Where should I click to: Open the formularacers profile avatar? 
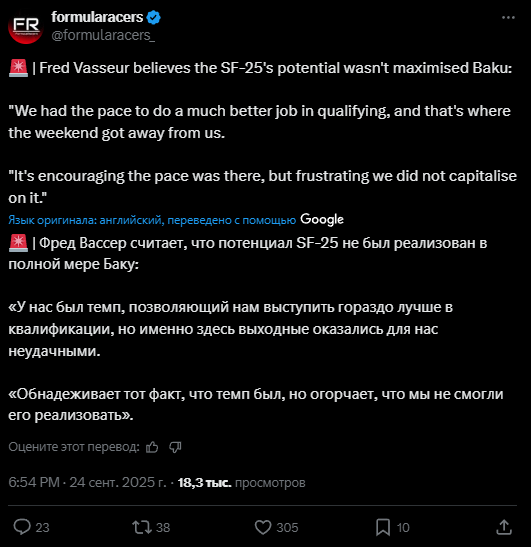25,27
